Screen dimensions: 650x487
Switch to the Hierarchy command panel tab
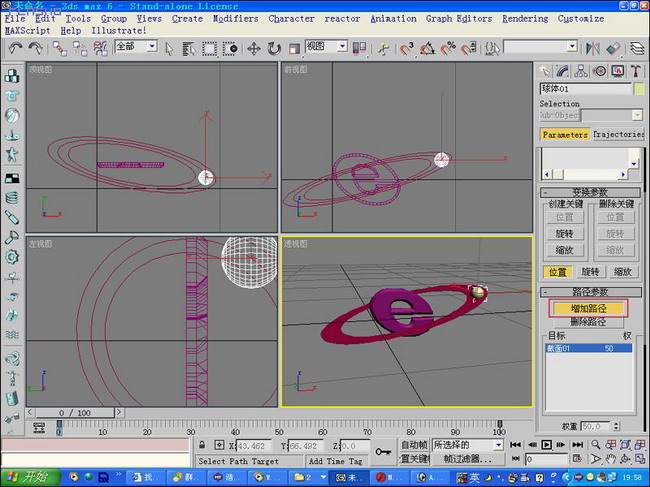581,71
